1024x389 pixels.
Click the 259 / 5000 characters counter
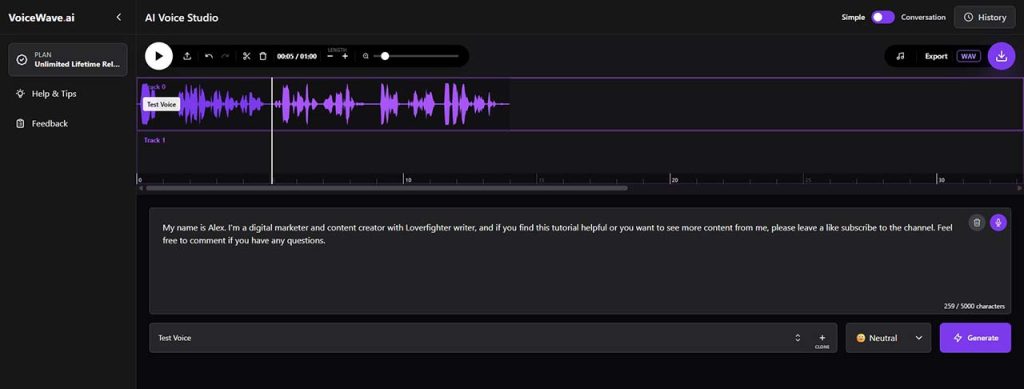tap(974, 305)
